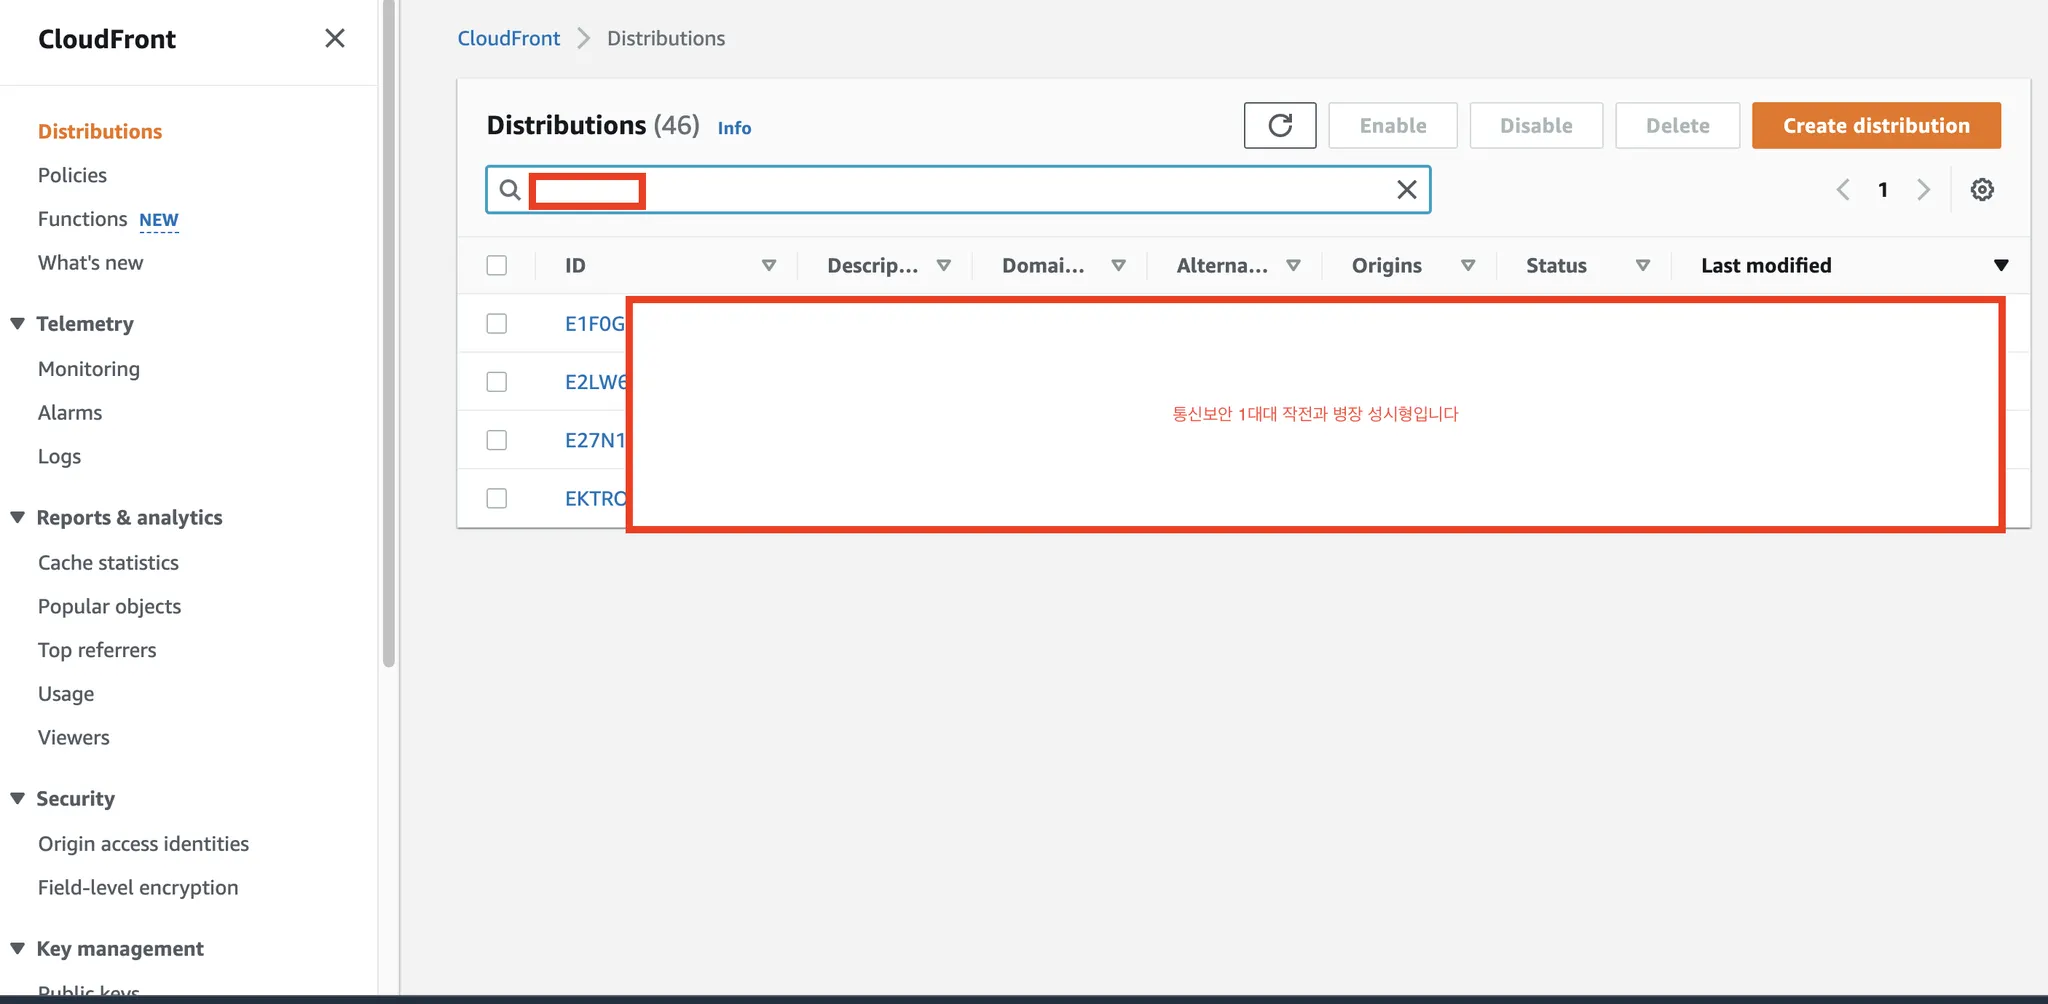Screen dimensions: 2048x1004
Task: Click the Alterna... column header
Action: [1222, 265]
